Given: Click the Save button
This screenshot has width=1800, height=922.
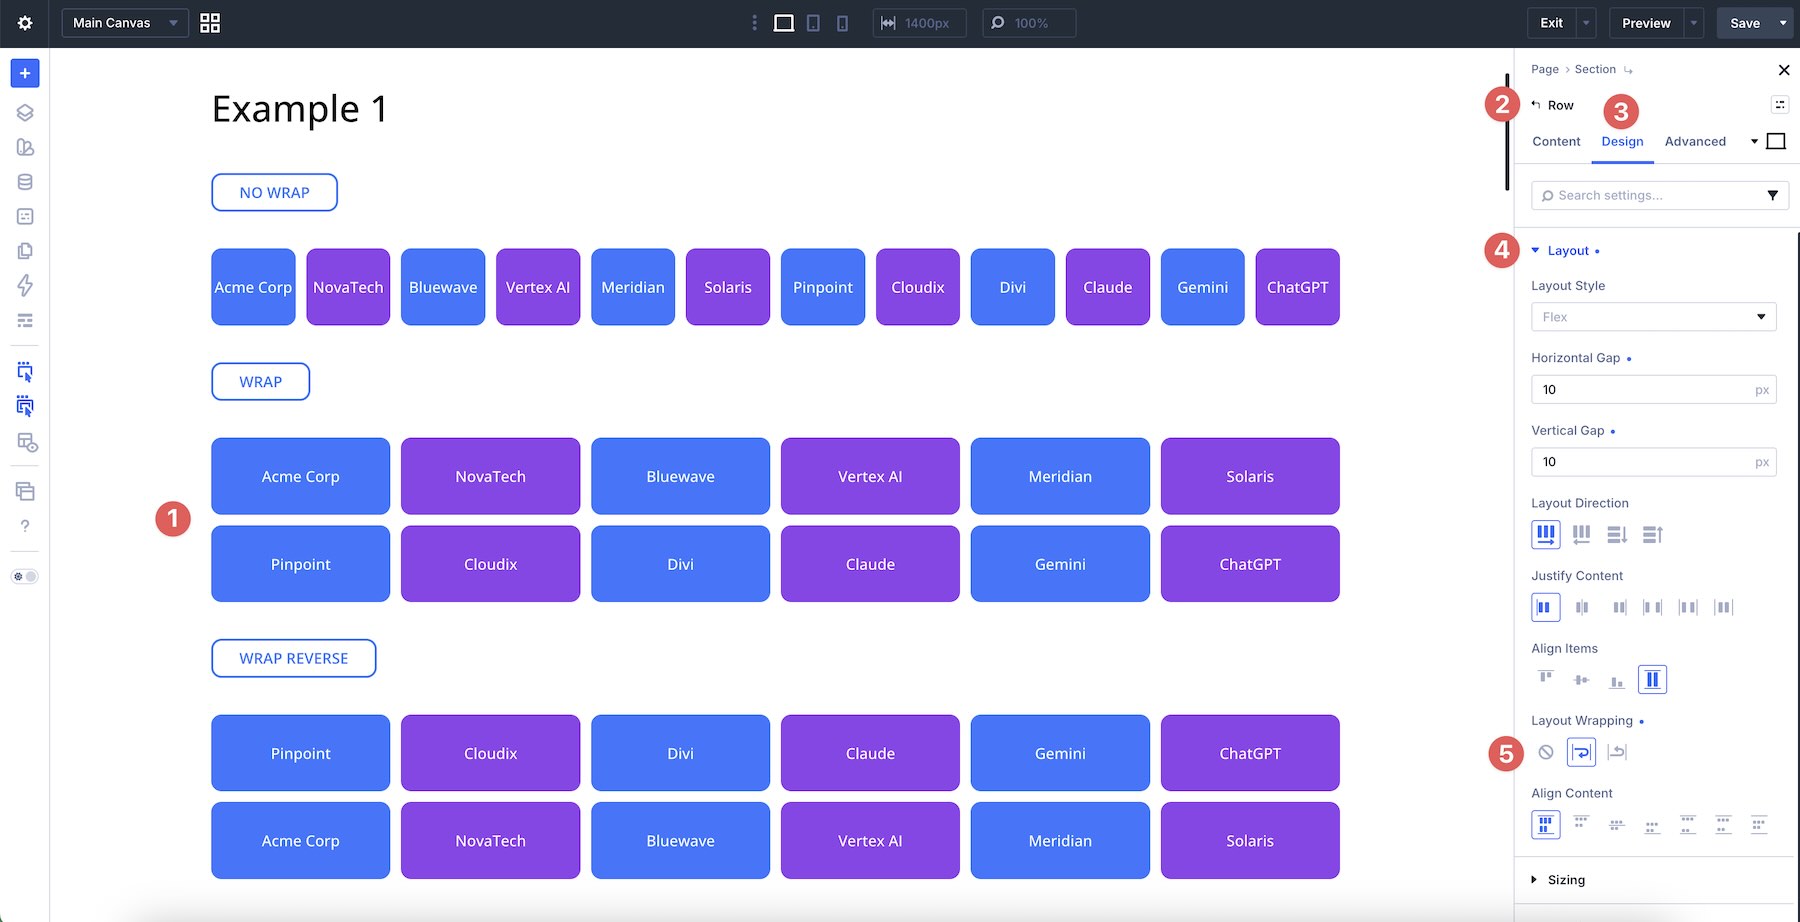Looking at the screenshot, I should pyautogui.click(x=1745, y=23).
